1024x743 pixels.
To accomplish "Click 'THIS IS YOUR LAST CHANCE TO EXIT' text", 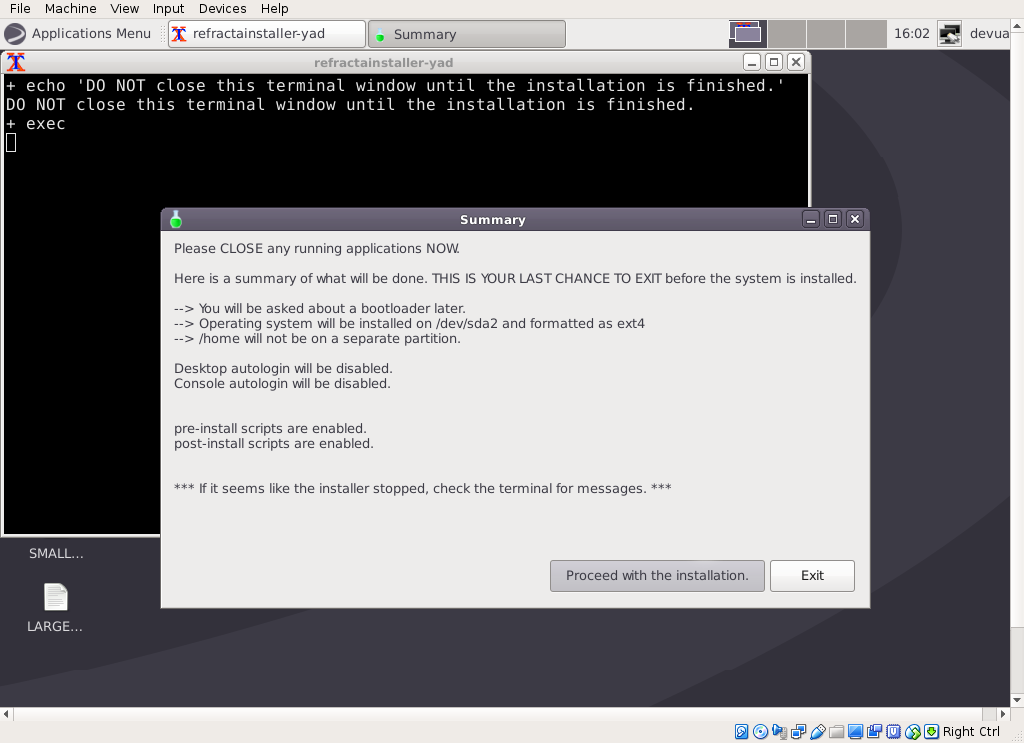I will (x=547, y=279).
